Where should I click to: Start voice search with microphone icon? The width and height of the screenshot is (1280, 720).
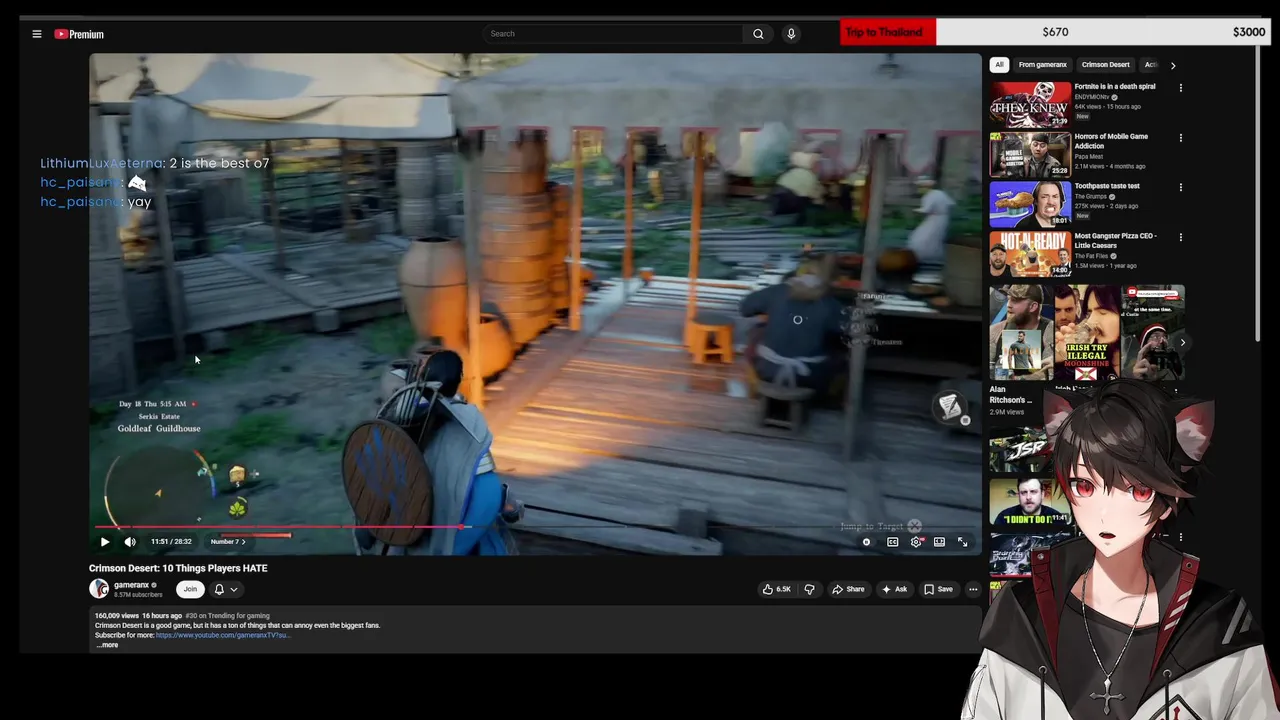coord(791,34)
